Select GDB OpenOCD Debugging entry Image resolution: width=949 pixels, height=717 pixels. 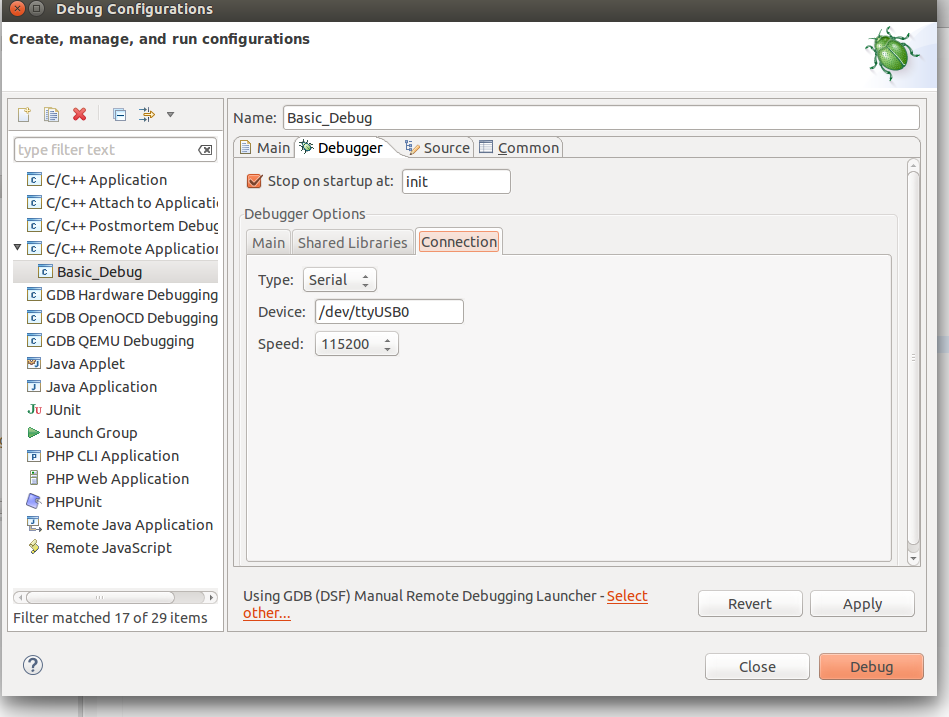pyautogui.click(x=132, y=318)
